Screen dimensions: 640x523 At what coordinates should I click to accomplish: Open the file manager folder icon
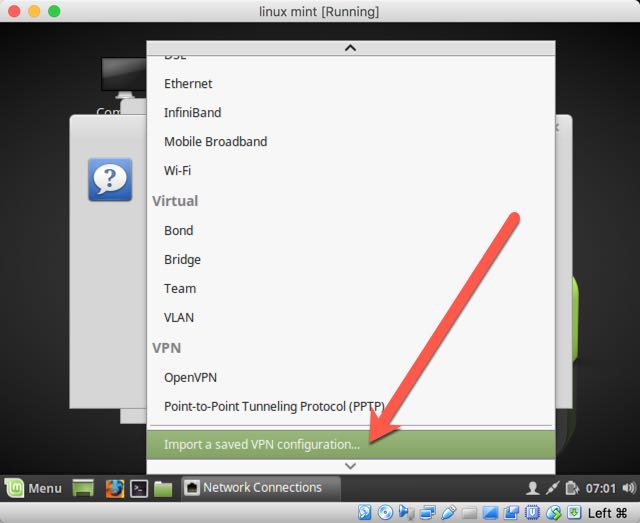tap(163, 489)
